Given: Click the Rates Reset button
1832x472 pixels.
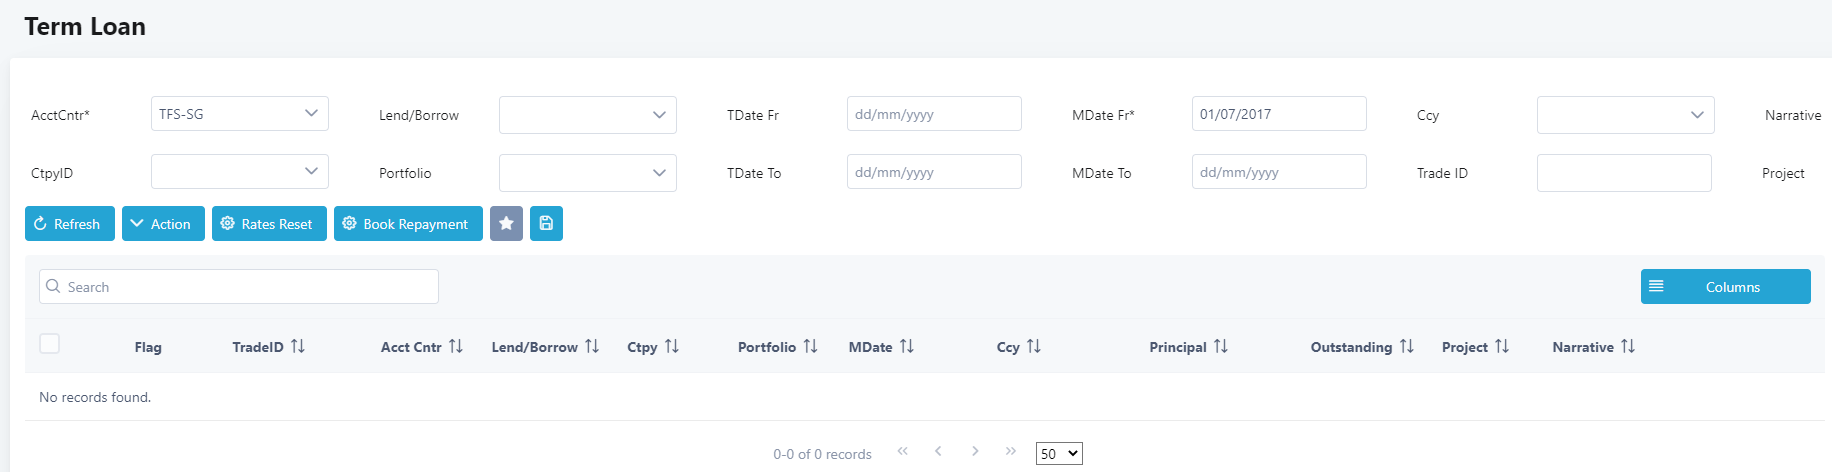Looking at the screenshot, I should pos(269,224).
